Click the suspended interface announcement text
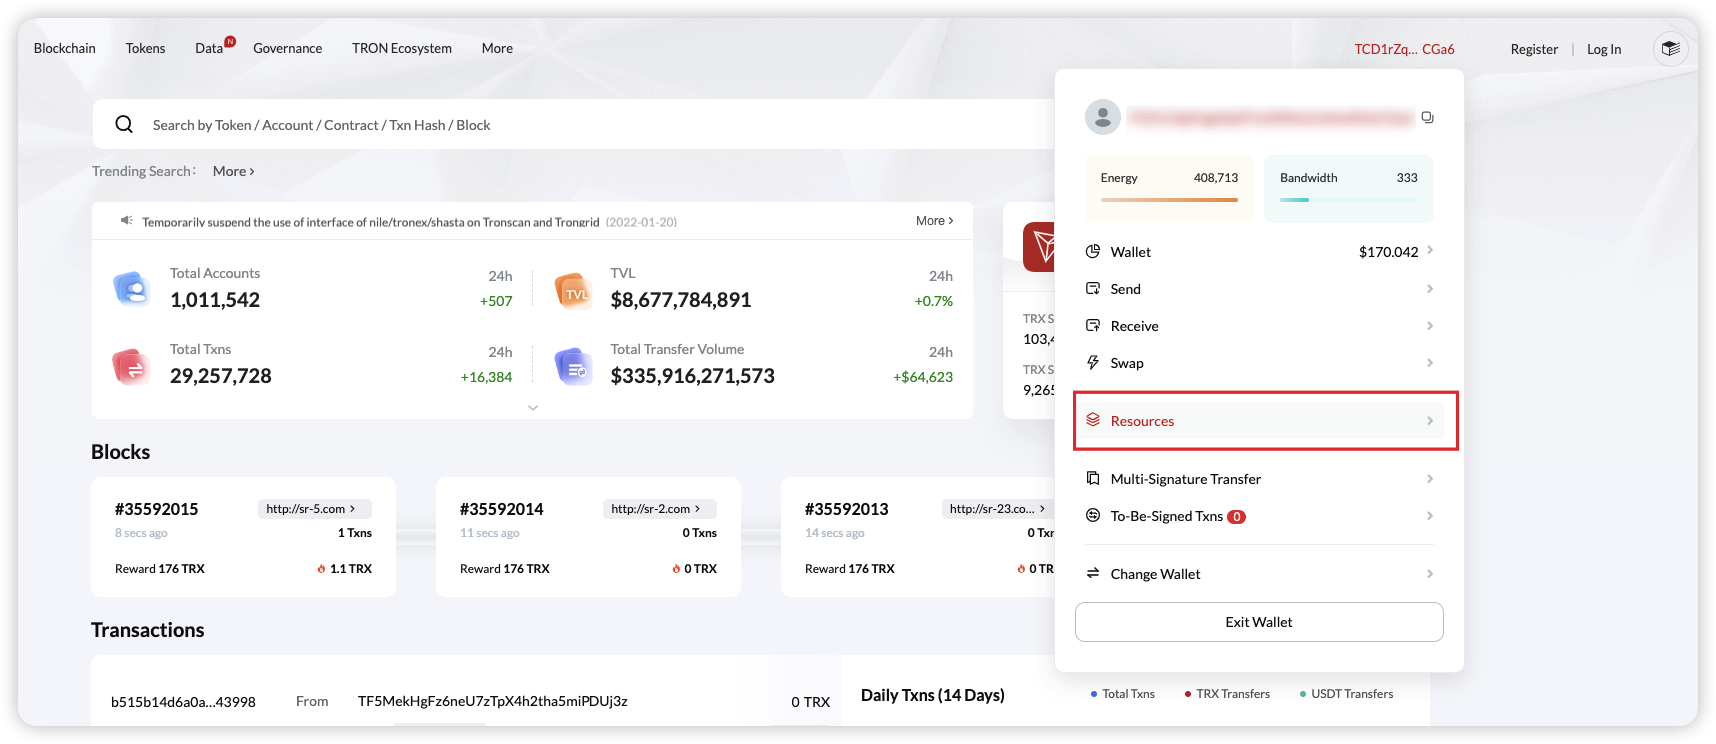Viewport: 1716px width, 744px height. [x=370, y=221]
